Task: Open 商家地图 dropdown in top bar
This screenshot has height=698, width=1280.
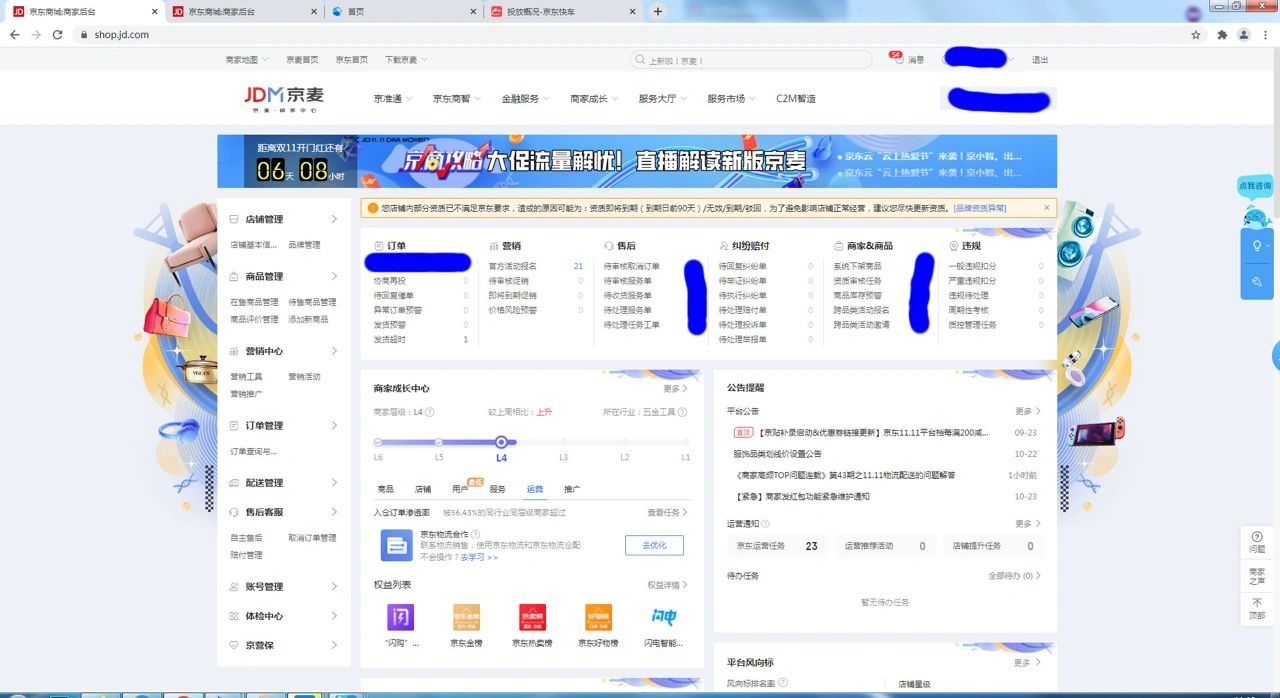Action: point(248,60)
